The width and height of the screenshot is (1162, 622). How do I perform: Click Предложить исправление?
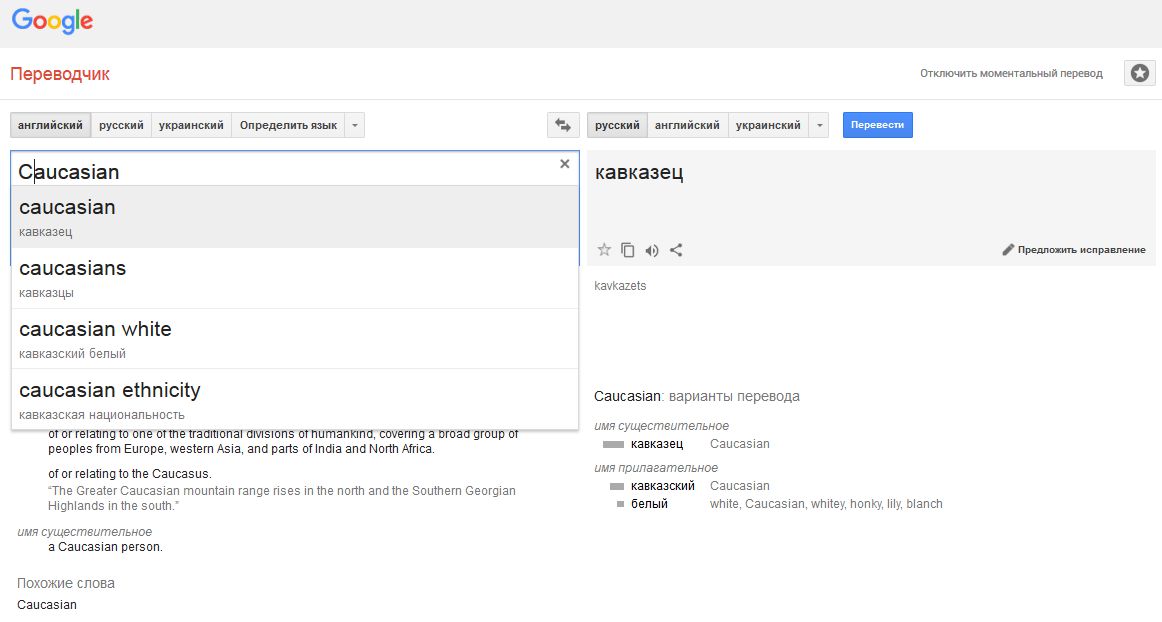[x=1081, y=250]
